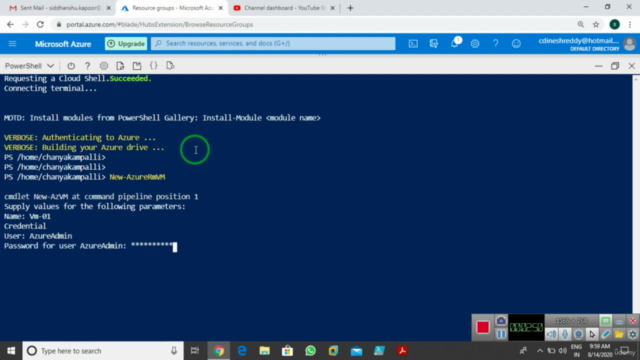
Task: Stop recording with the red square button
Action: [x=483, y=327]
